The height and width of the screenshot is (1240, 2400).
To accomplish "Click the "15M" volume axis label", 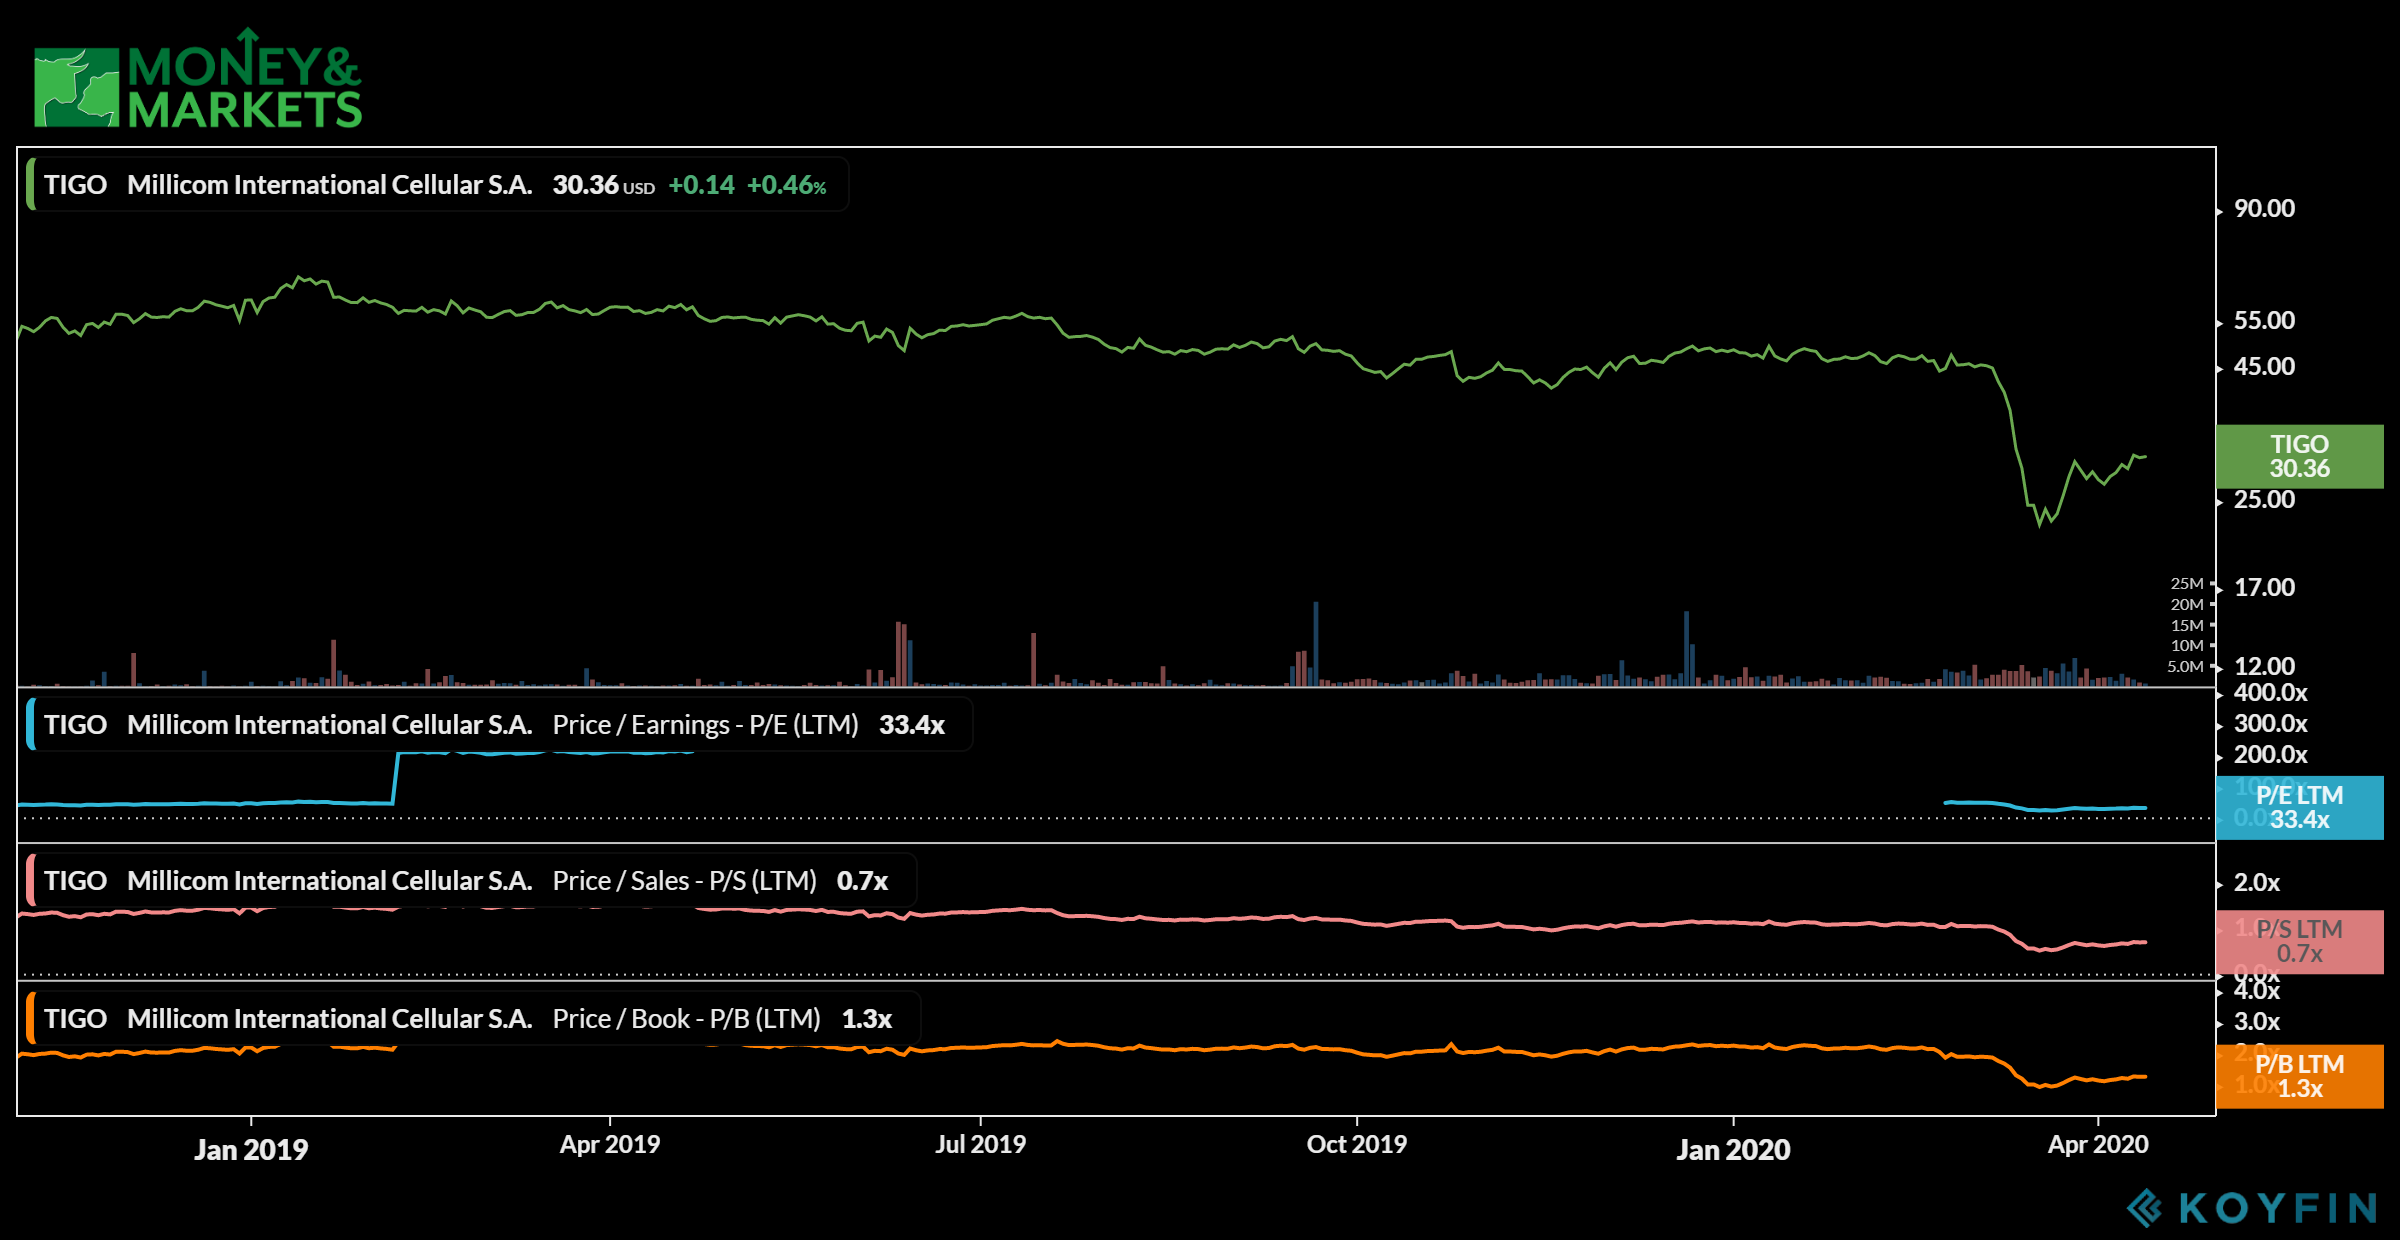I will pos(2187,625).
